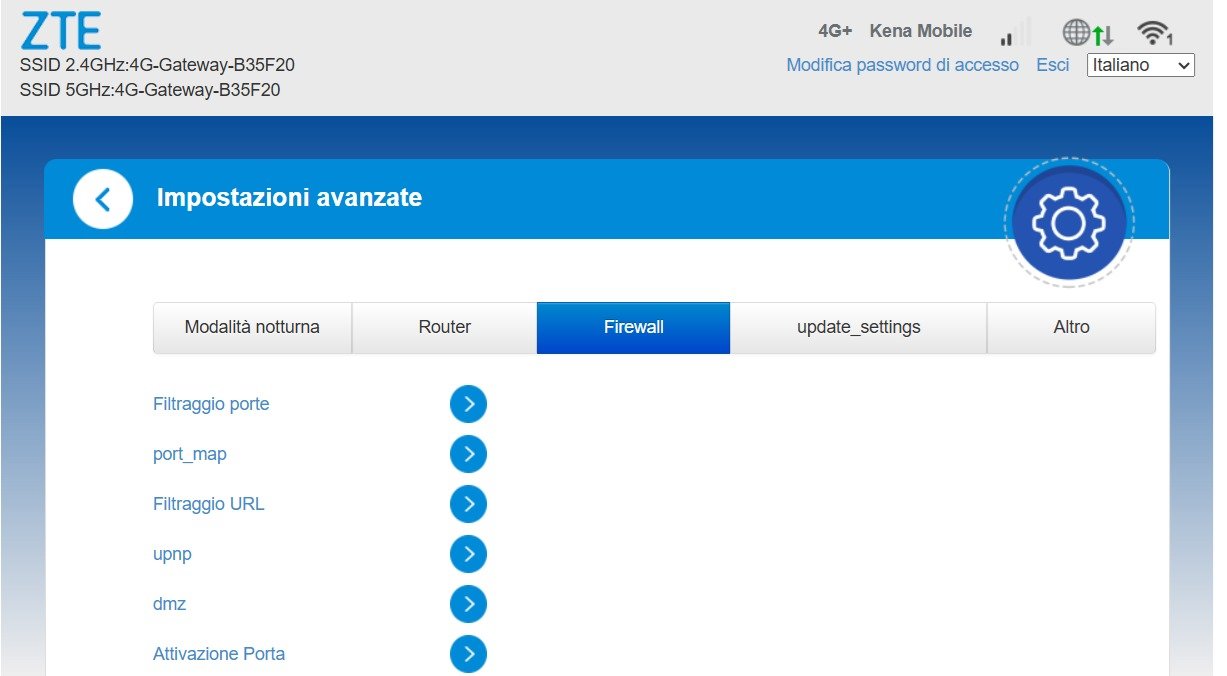Image resolution: width=1227 pixels, height=676 pixels.
Task: Click arrow next to Attivazione Porta
Action: [468, 654]
